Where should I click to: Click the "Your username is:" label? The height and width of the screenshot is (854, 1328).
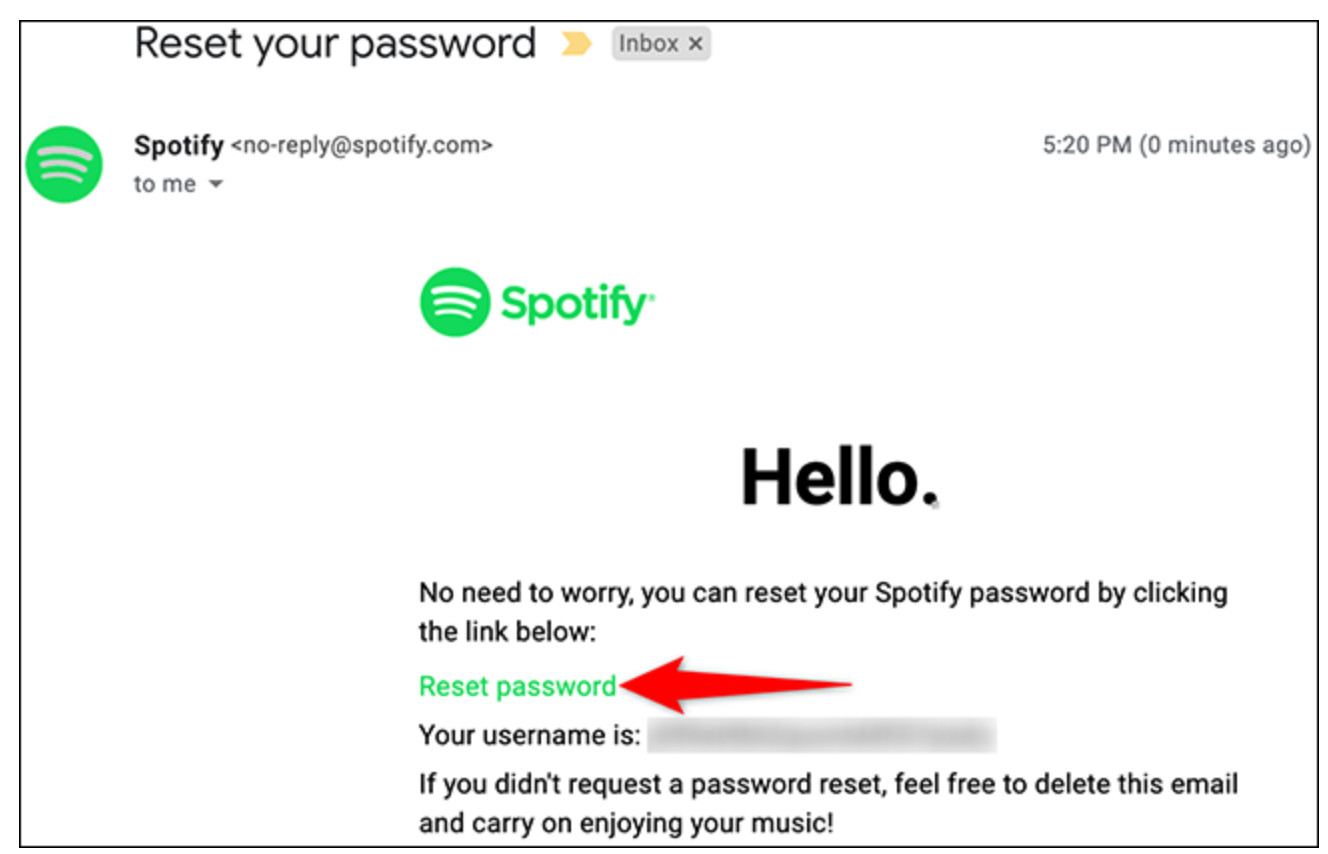pyautogui.click(x=529, y=736)
